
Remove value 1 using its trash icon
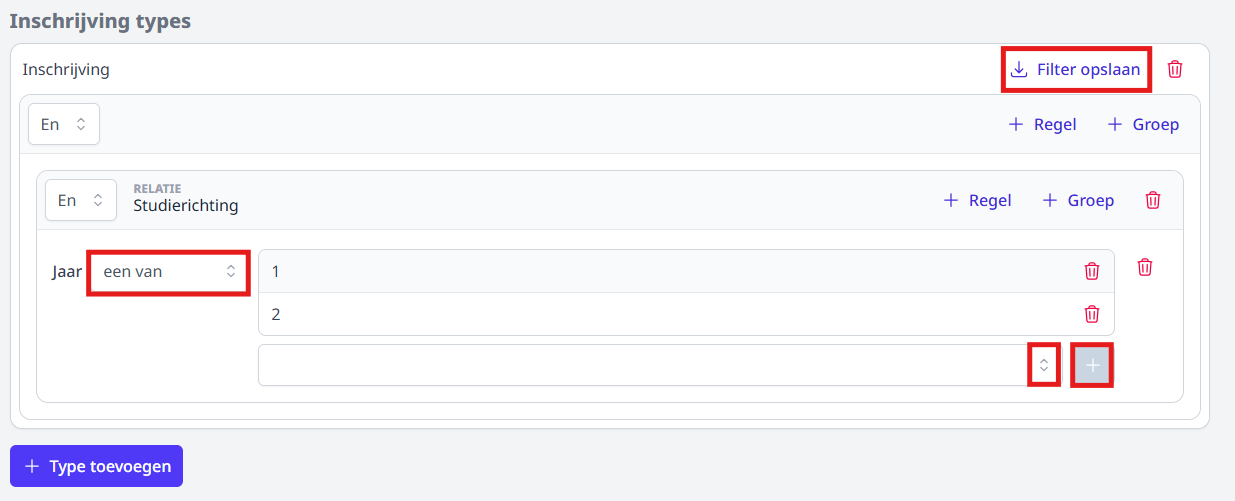1092,271
